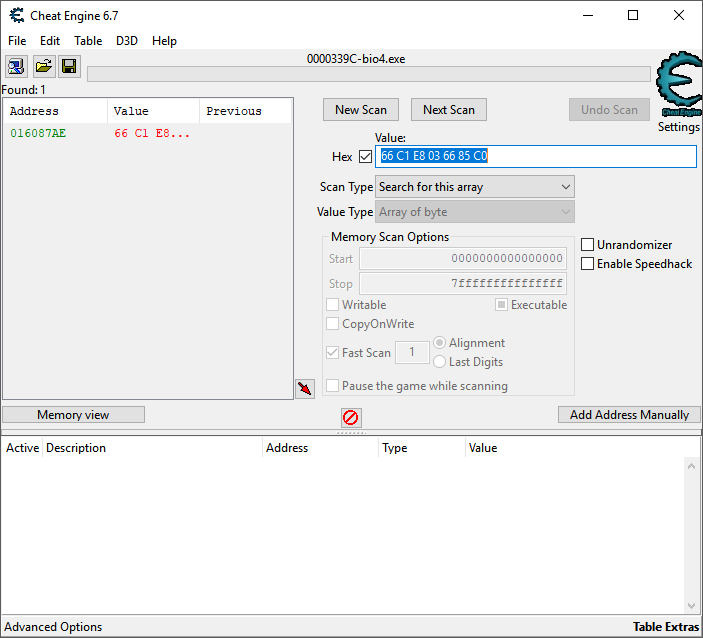The height and width of the screenshot is (638, 703).
Task: Click the Value hex input field
Action: [536, 156]
